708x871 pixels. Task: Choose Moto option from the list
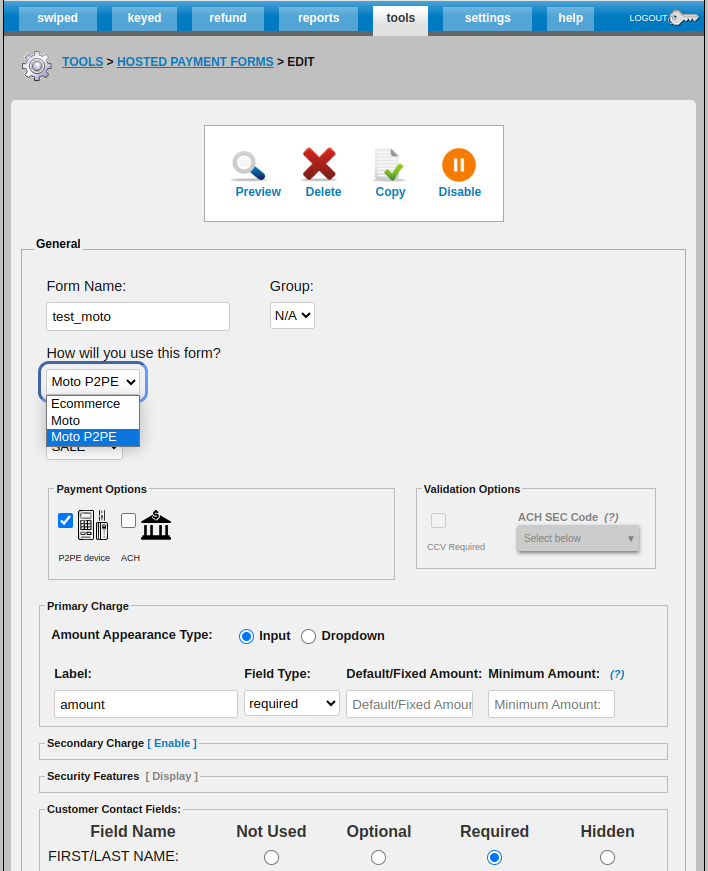[x=93, y=421]
